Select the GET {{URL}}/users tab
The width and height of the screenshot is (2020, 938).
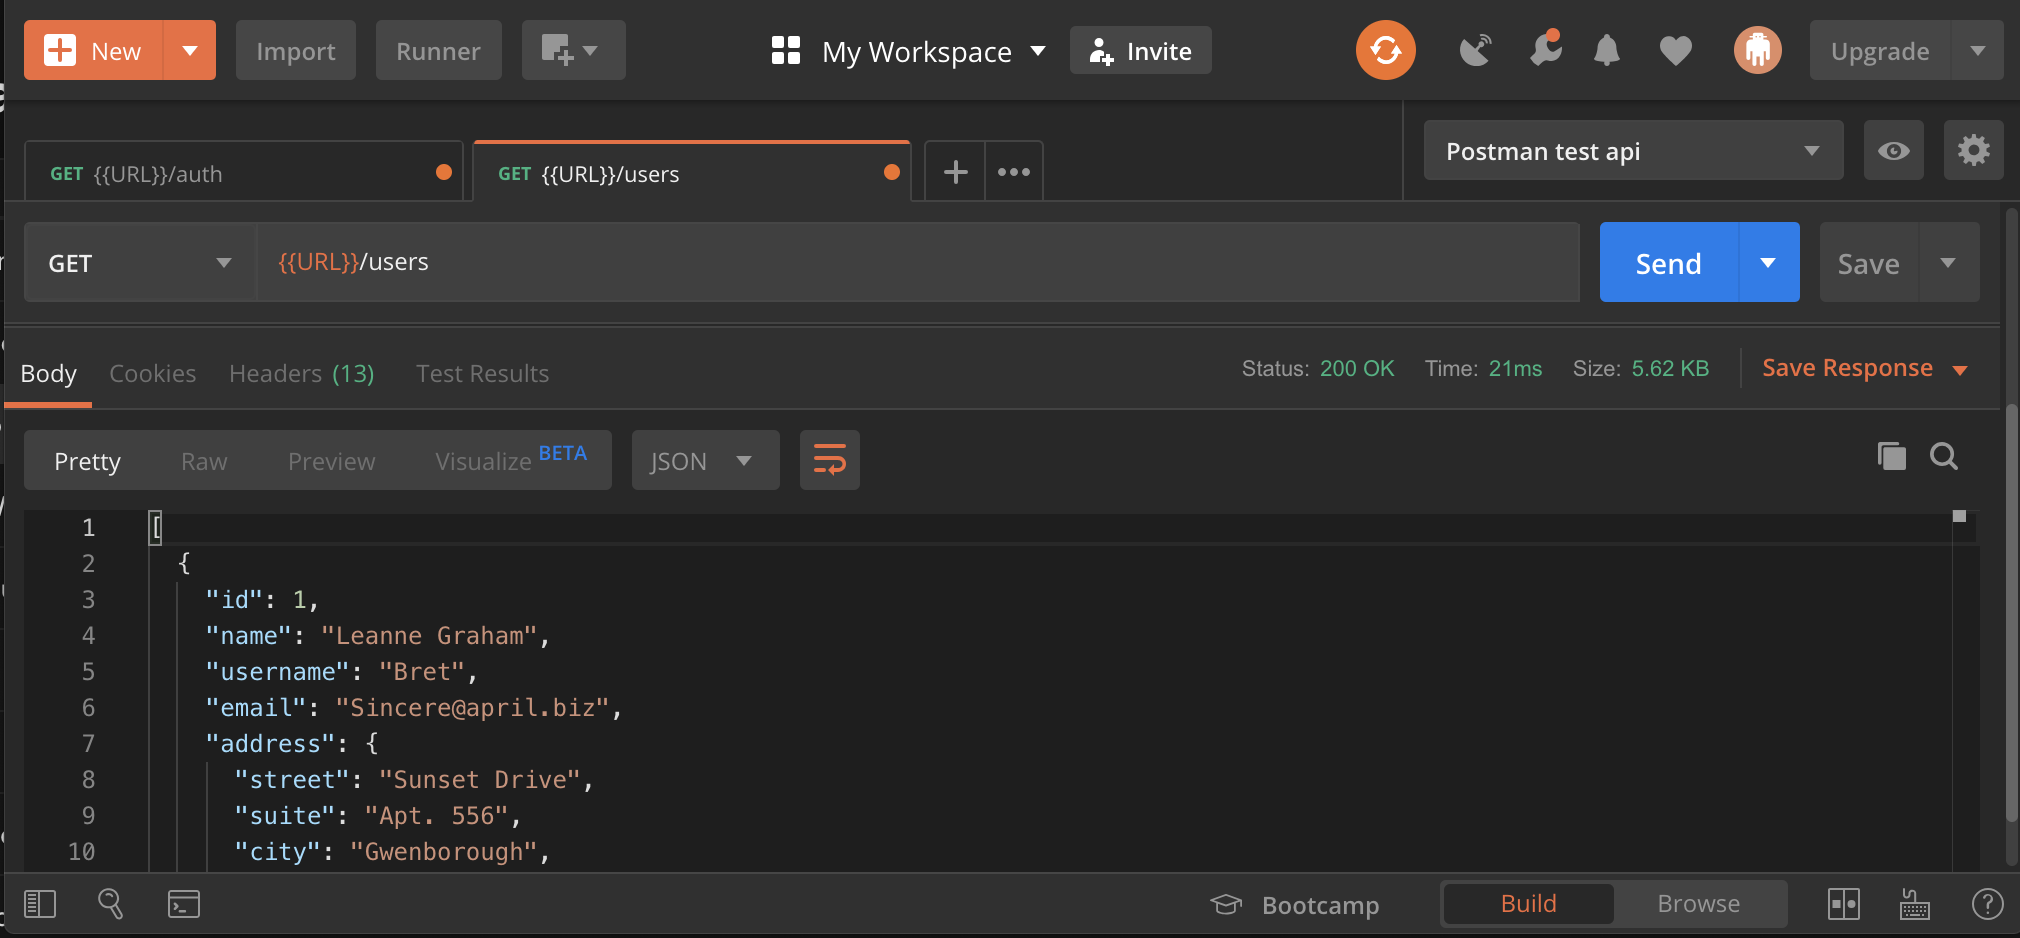click(x=691, y=173)
